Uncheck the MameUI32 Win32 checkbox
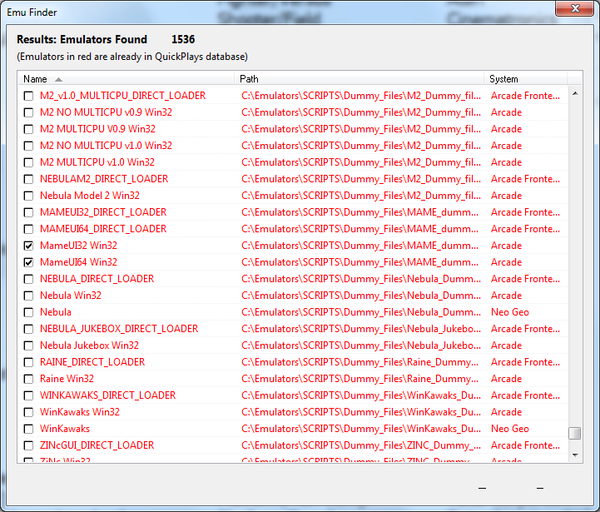Screen dimensions: 600x512 coord(29,245)
